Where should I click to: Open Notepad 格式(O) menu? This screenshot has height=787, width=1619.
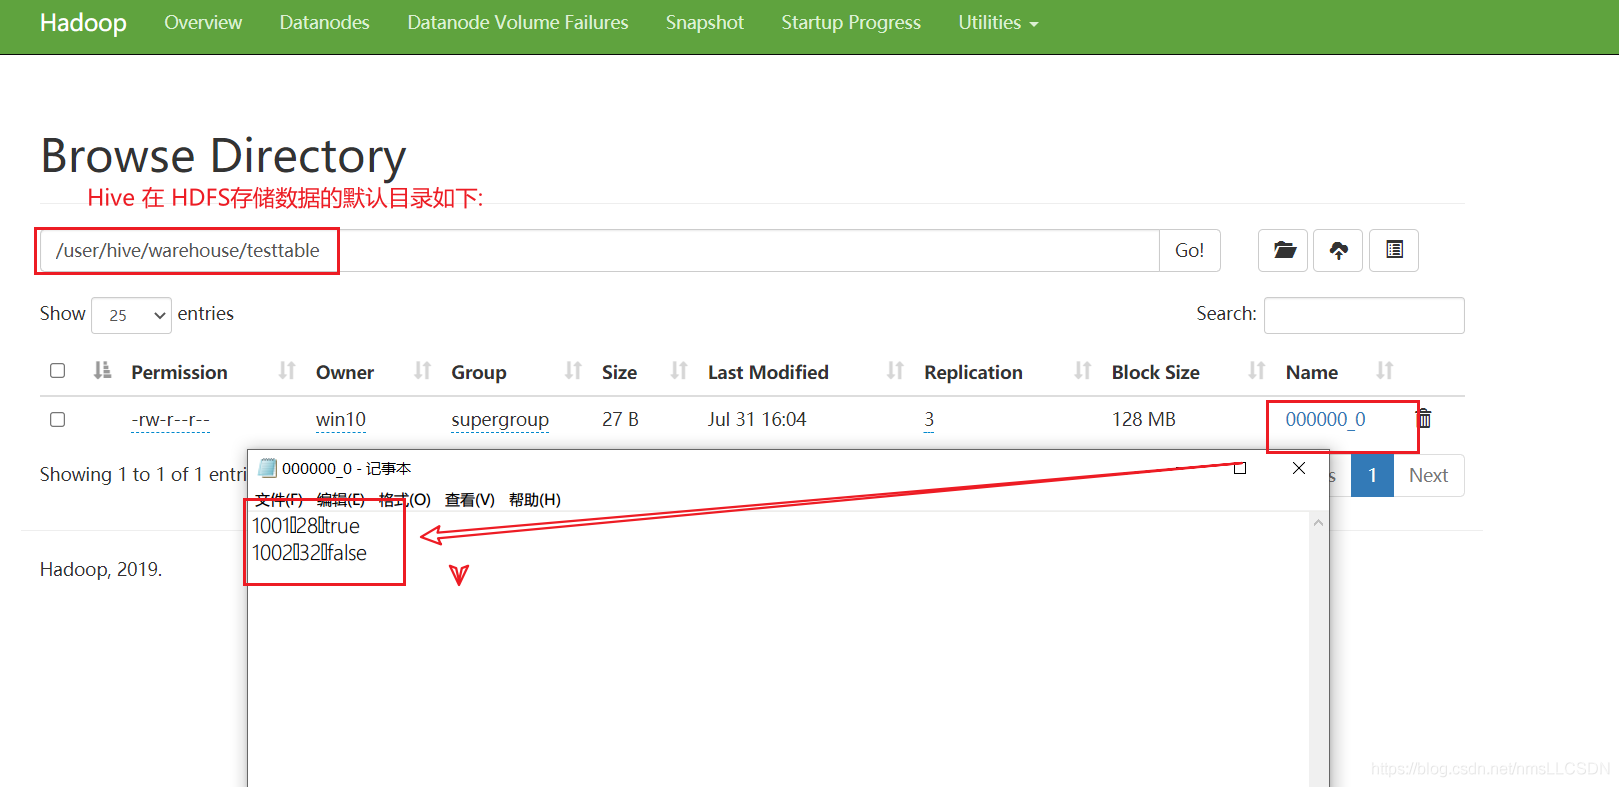[x=405, y=499]
